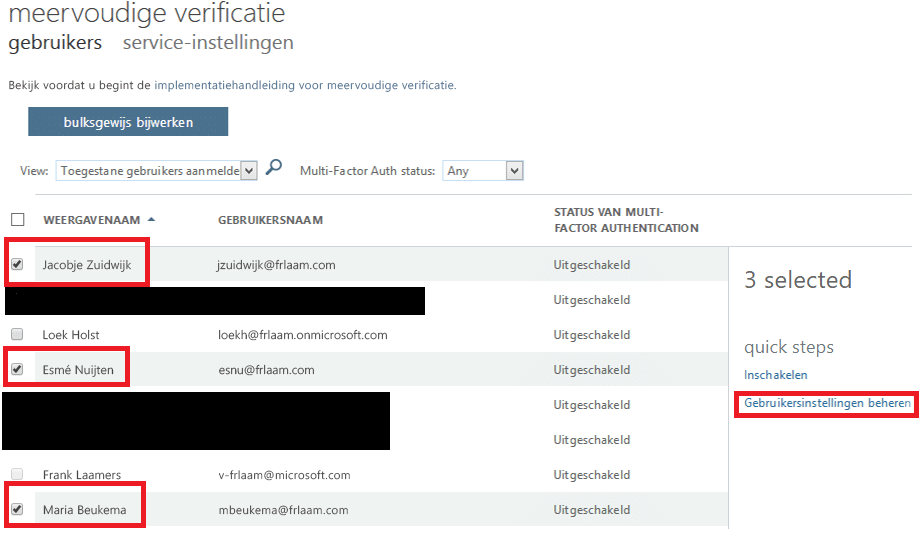
Task: Select the name Frank Laamers
Action: [82, 474]
